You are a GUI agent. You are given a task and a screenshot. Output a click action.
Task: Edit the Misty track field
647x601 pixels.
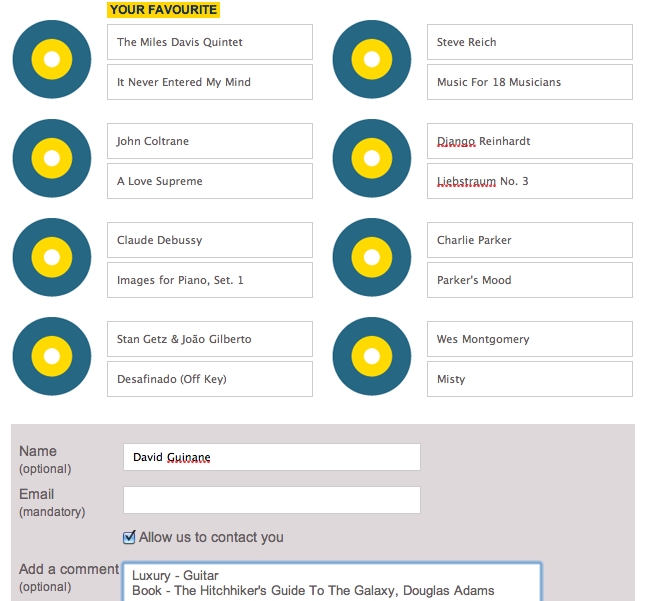(x=530, y=379)
